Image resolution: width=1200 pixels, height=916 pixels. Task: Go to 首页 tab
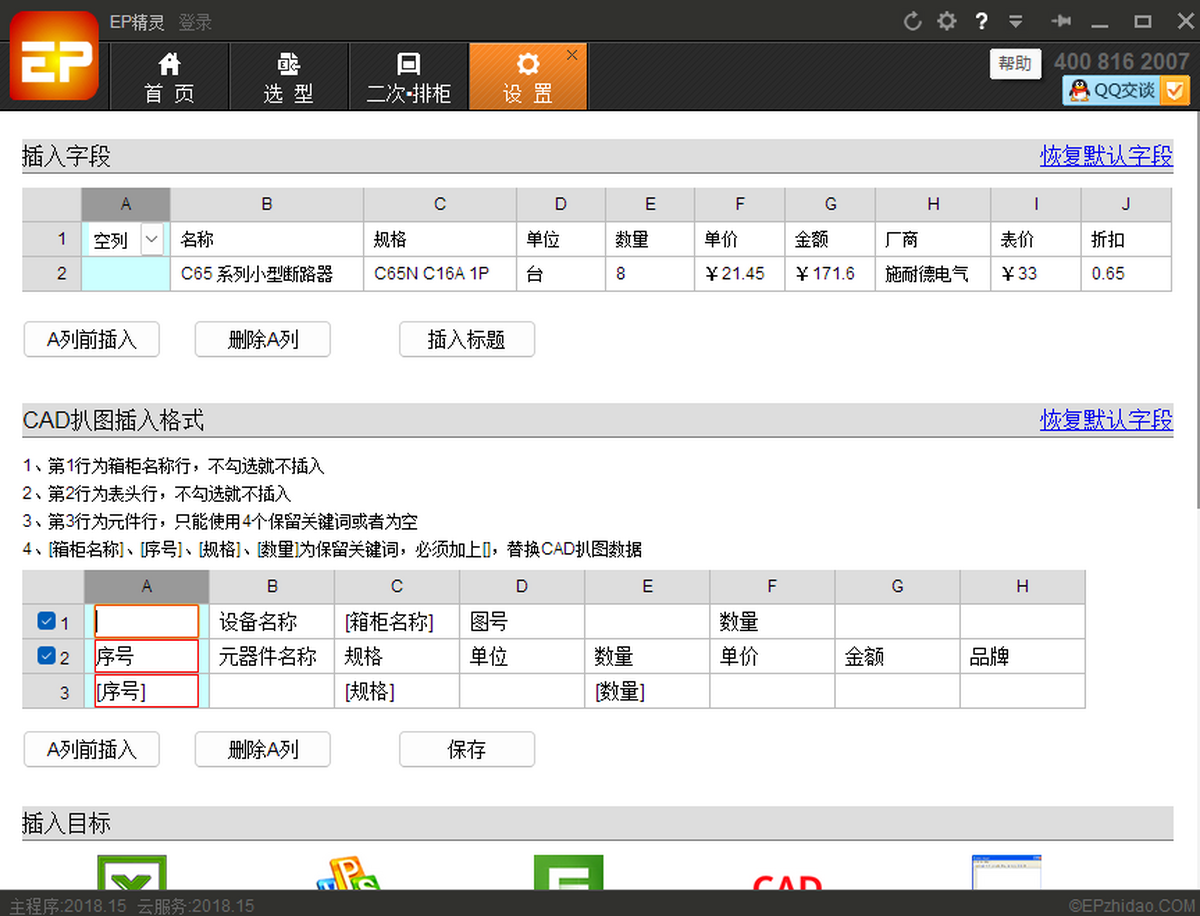tap(169, 77)
